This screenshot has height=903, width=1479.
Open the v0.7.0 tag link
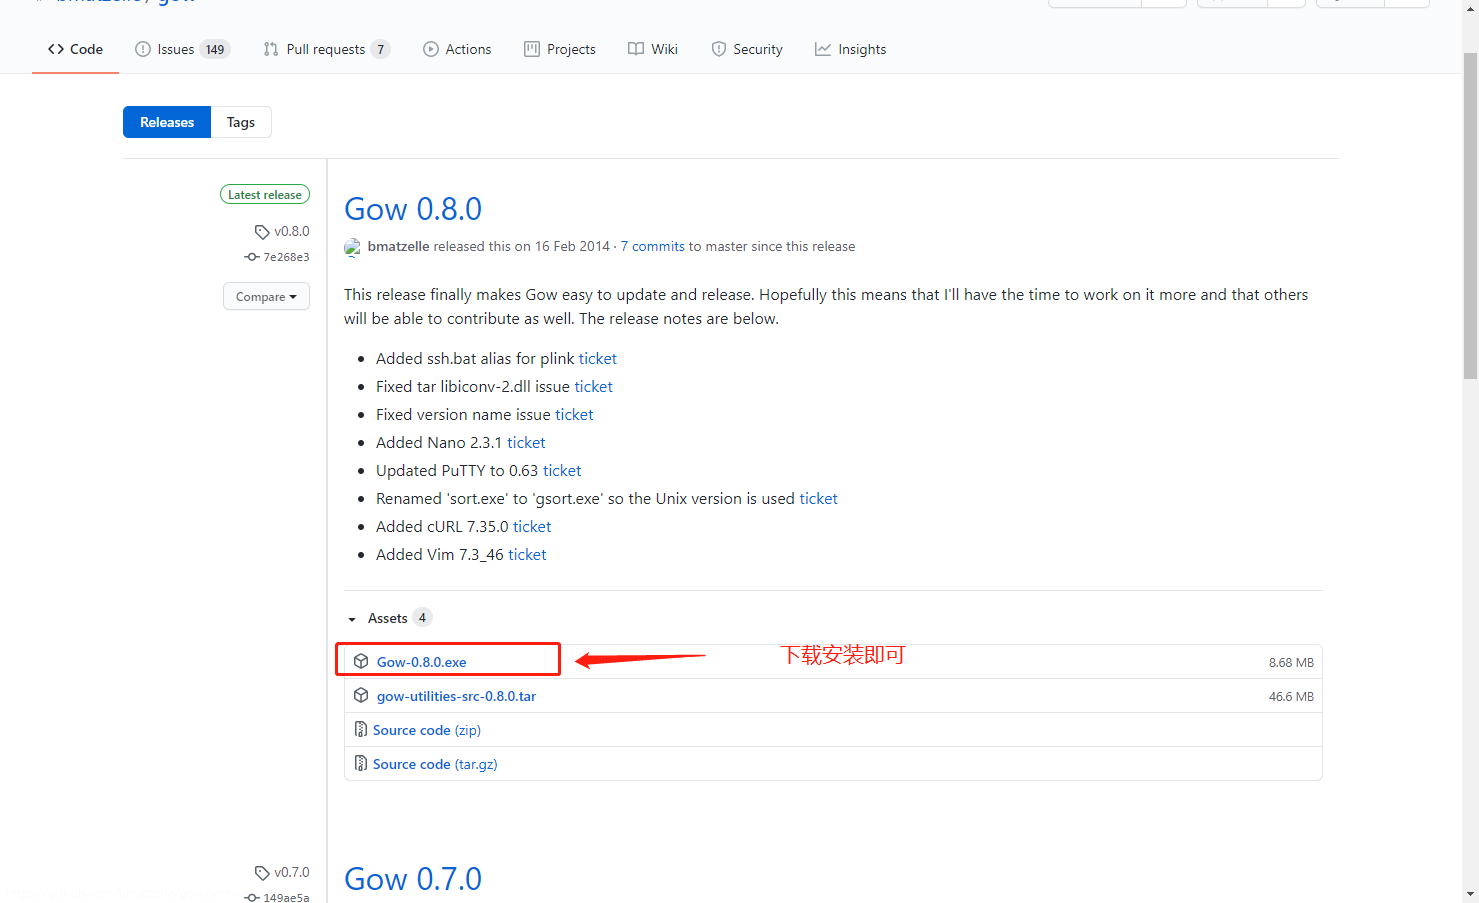[x=292, y=872]
